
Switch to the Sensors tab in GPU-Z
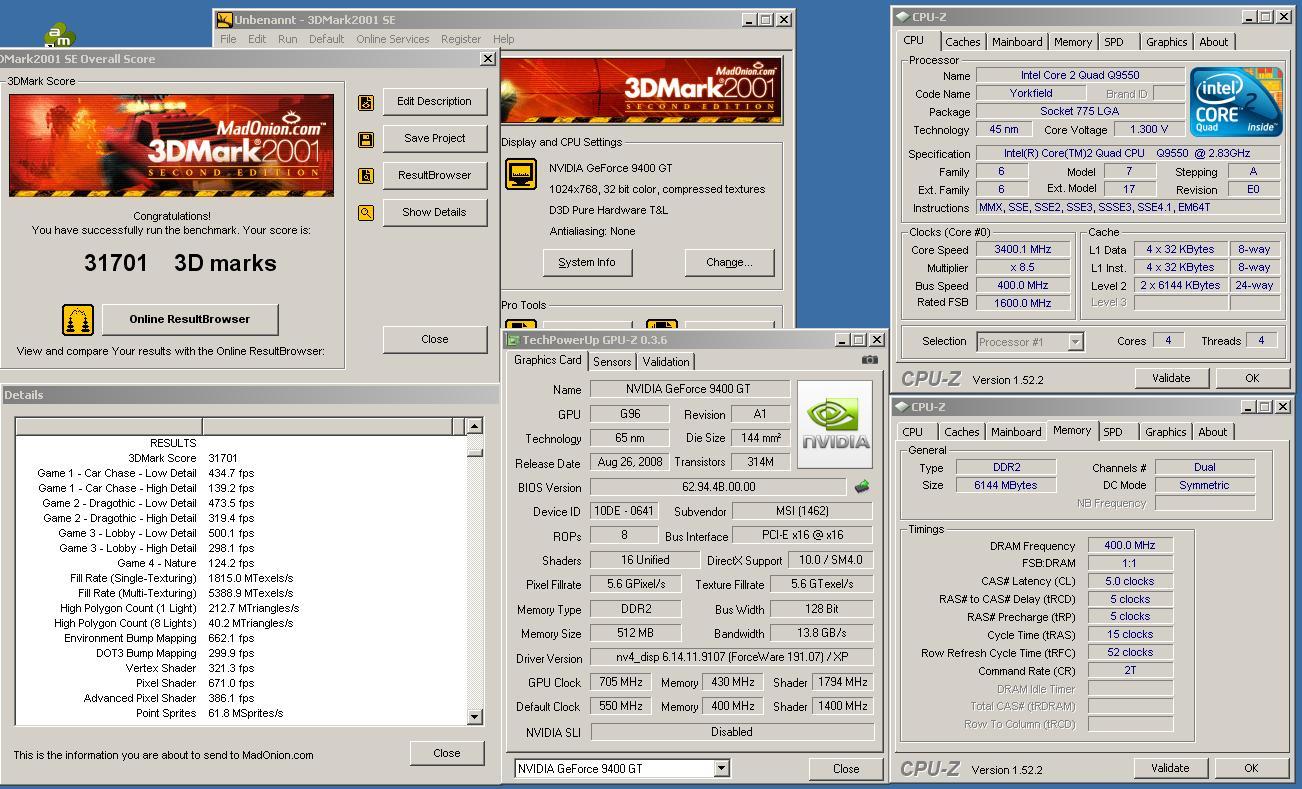point(612,362)
